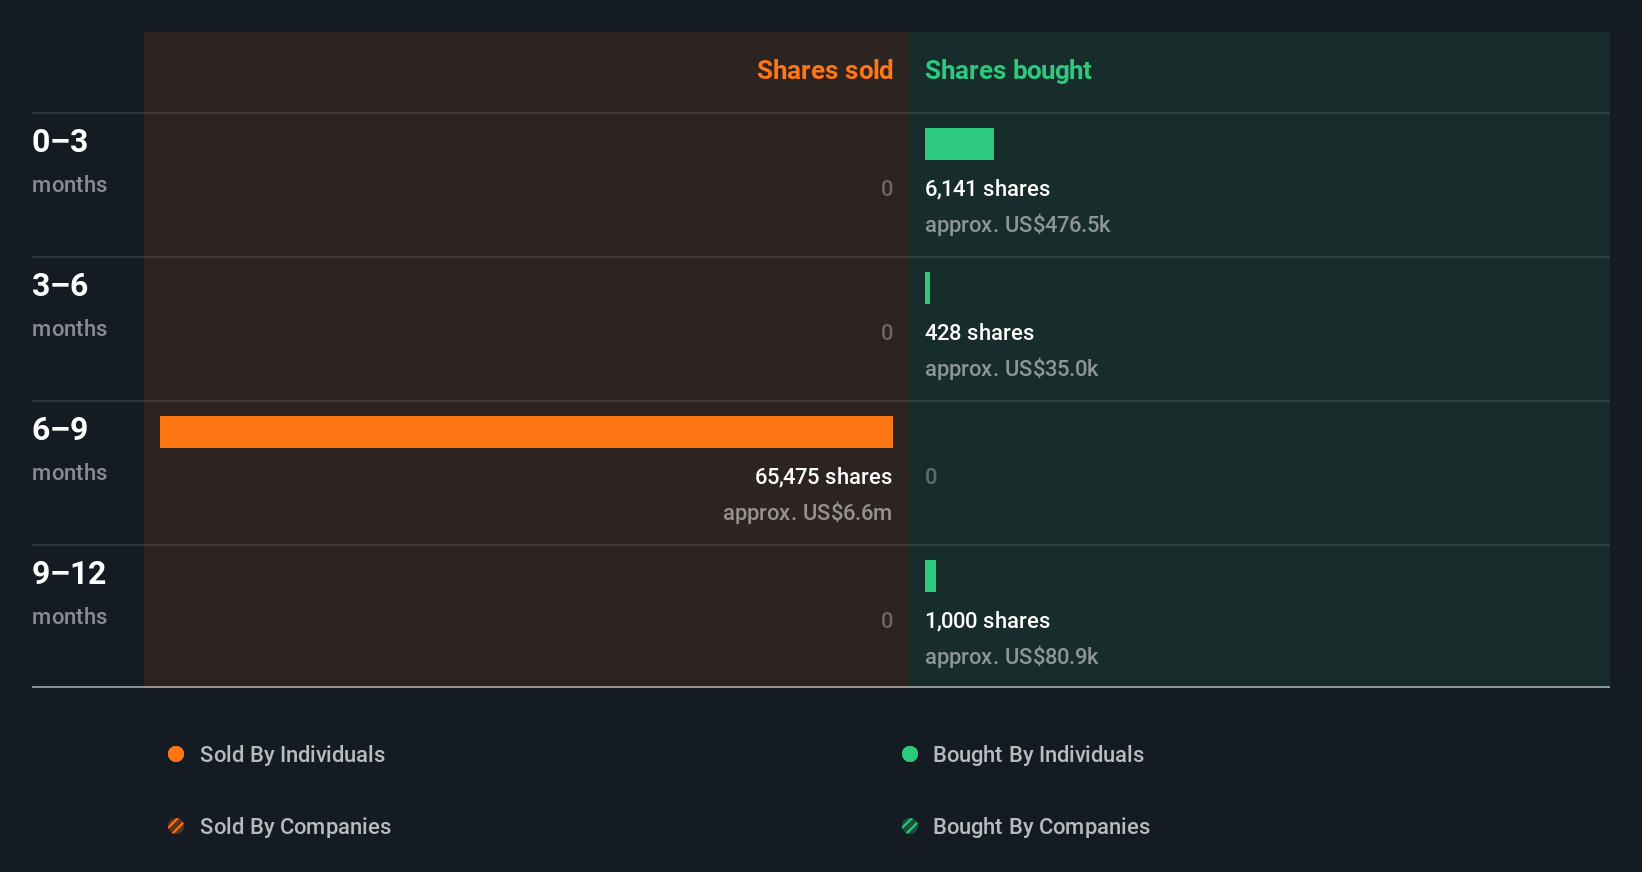Viewport: 1642px width, 872px height.
Task: Click the zero bought value in 6–9 months row
Action: click(931, 477)
